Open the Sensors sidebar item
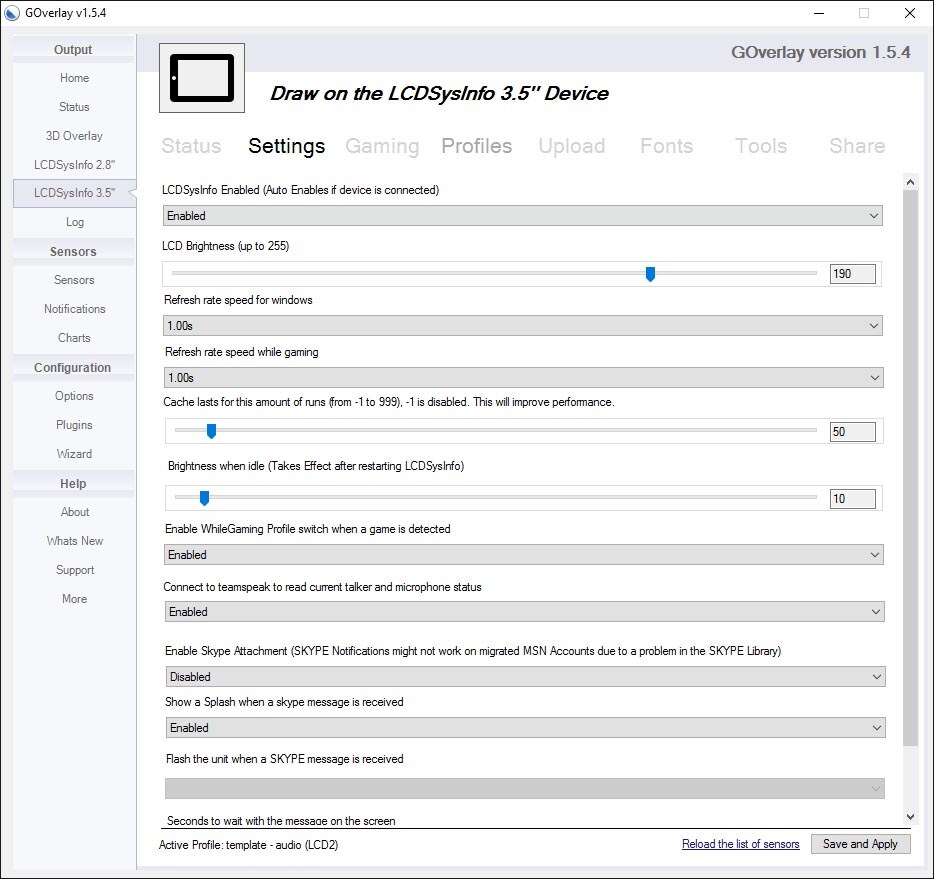Viewport: 934px width, 879px height. (x=74, y=280)
